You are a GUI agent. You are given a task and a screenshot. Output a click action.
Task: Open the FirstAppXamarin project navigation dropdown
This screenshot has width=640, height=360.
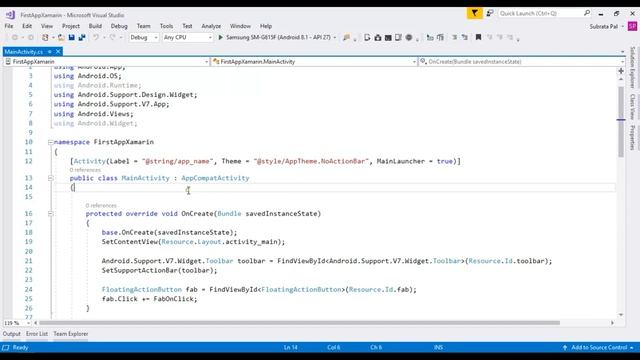pyautogui.click(x=107, y=62)
